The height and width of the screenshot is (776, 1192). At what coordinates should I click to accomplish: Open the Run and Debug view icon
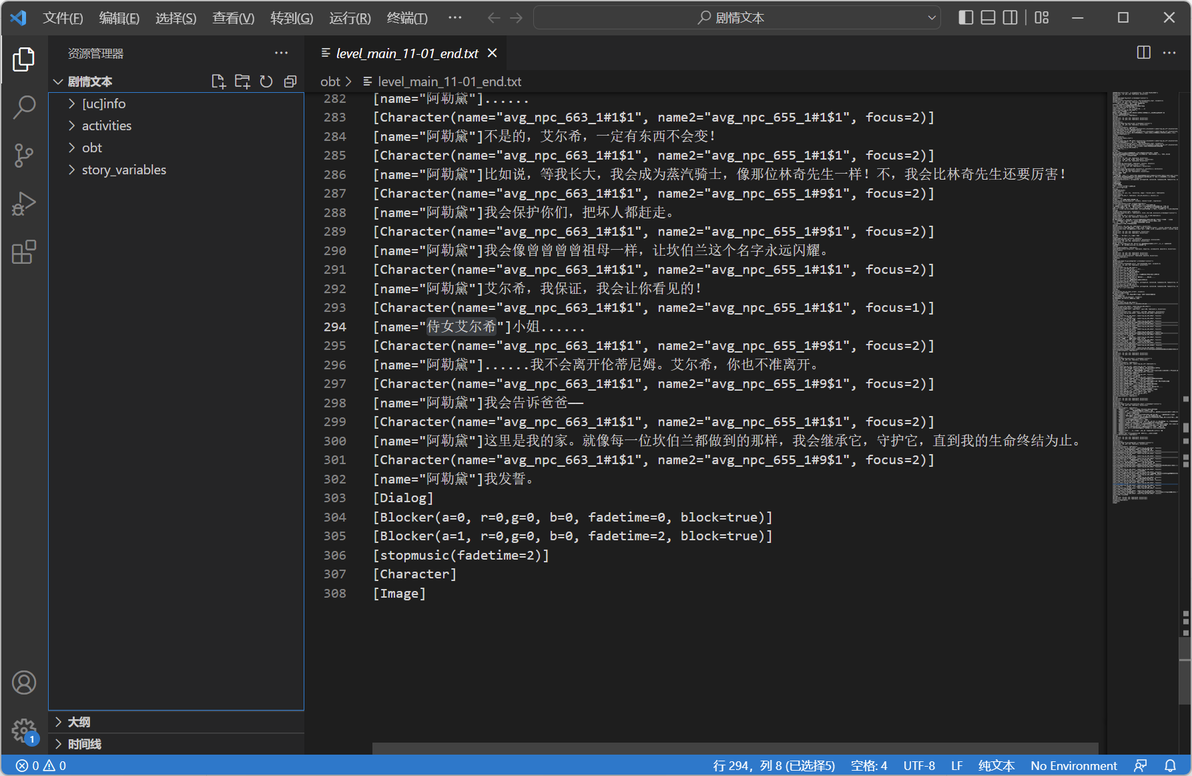click(x=24, y=204)
